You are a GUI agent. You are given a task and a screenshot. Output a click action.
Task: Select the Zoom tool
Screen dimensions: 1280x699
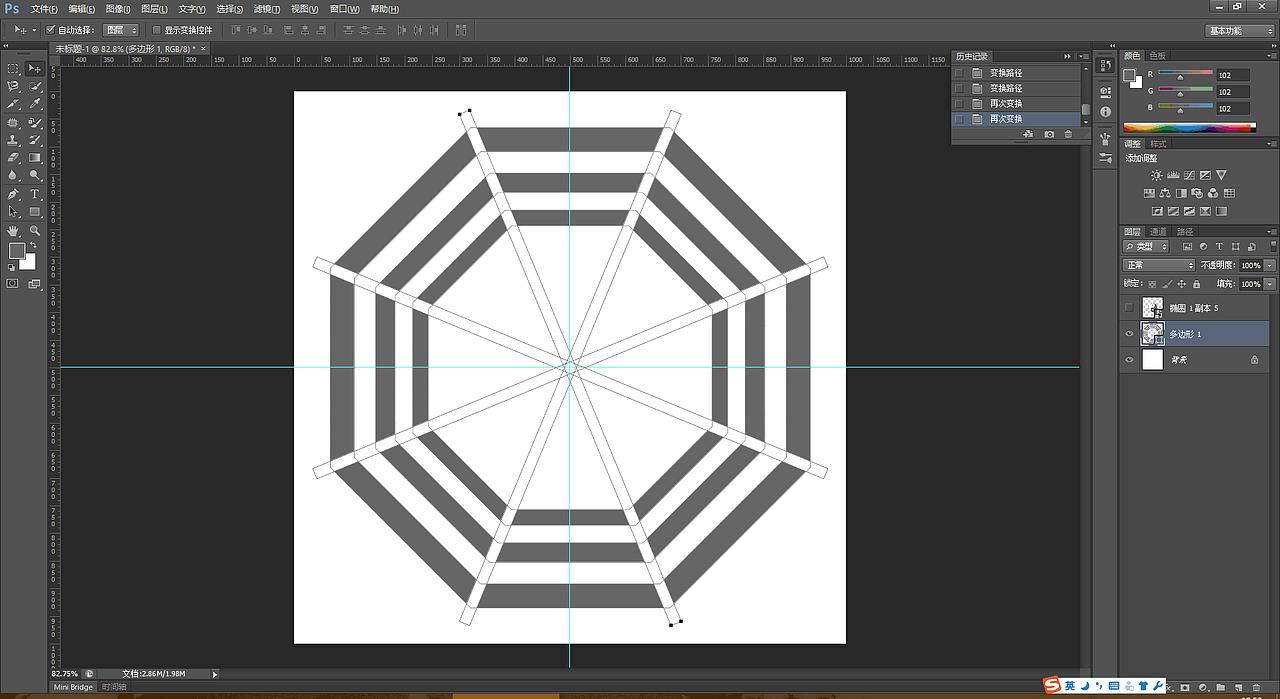(x=35, y=230)
